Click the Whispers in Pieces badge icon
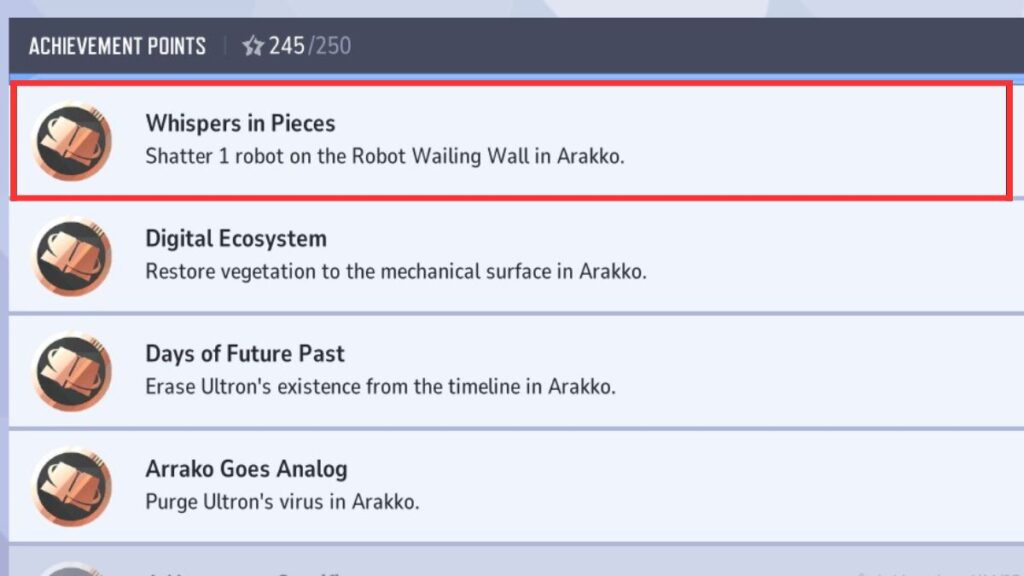The height and width of the screenshot is (576, 1024). [x=72, y=141]
